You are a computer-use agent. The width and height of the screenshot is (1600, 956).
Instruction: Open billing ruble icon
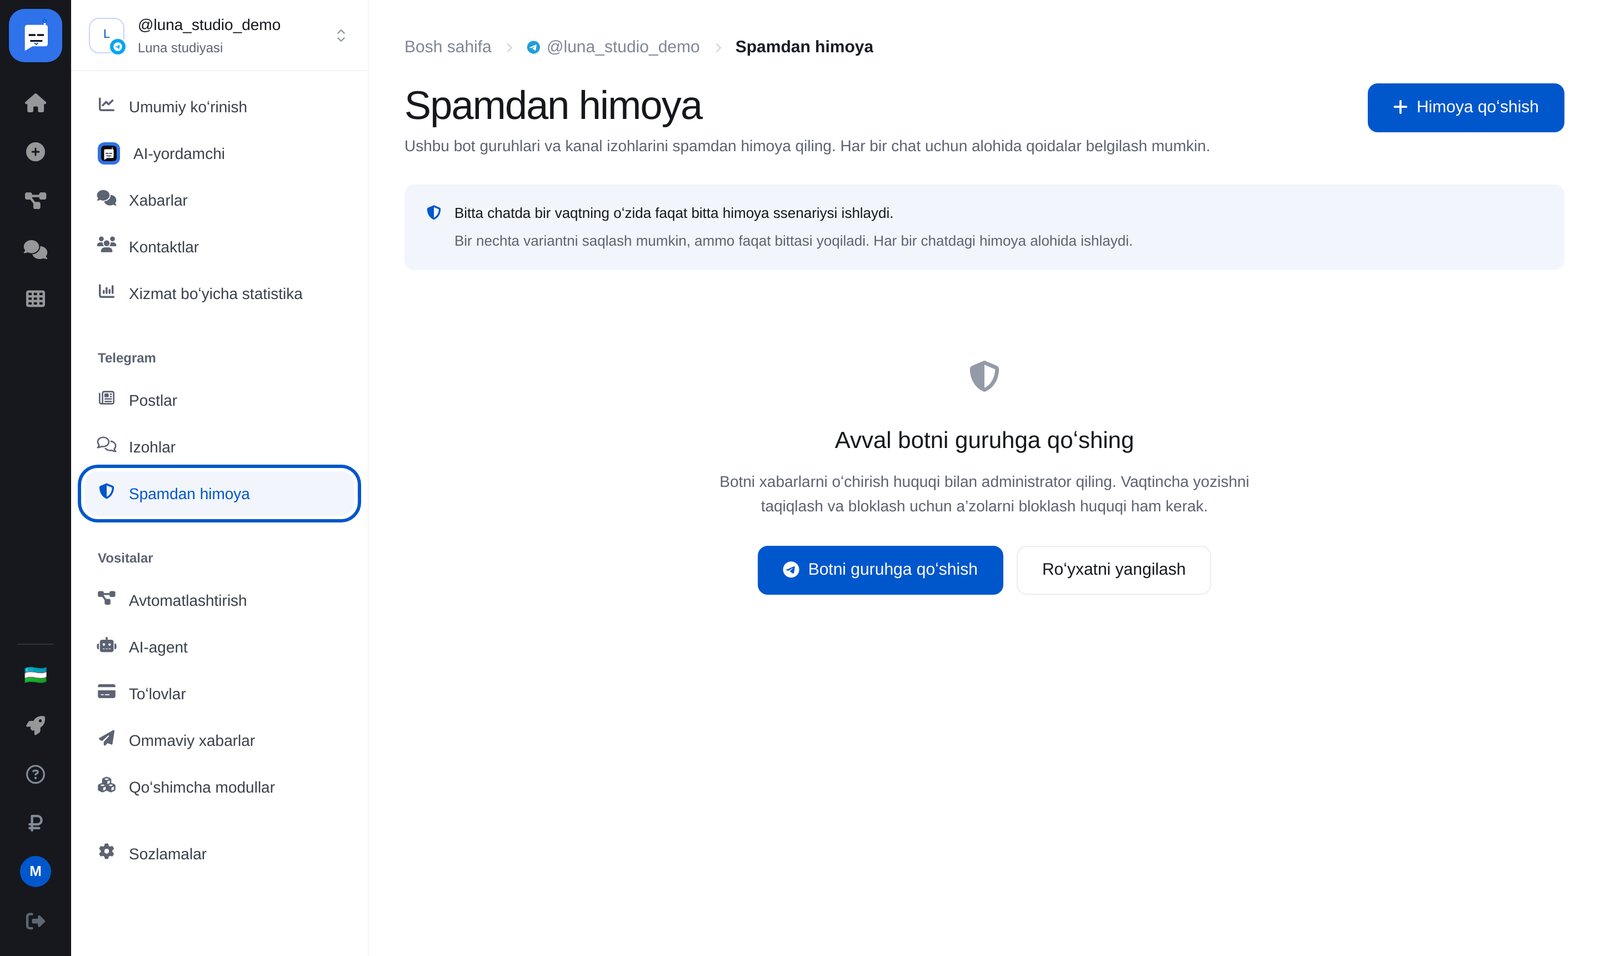(x=35, y=823)
